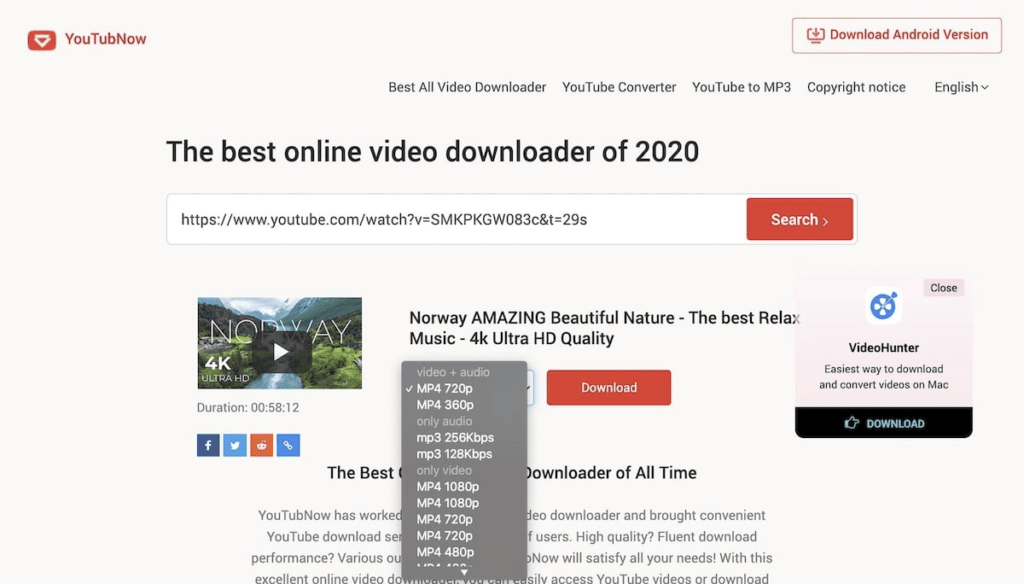Open YouTube to MP3 nav link
Screen dimensions: 1024x584
click(x=741, y=87)
